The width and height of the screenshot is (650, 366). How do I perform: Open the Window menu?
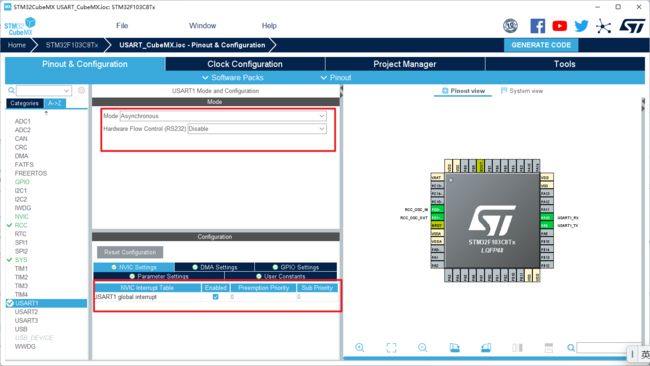click(202, 26)
